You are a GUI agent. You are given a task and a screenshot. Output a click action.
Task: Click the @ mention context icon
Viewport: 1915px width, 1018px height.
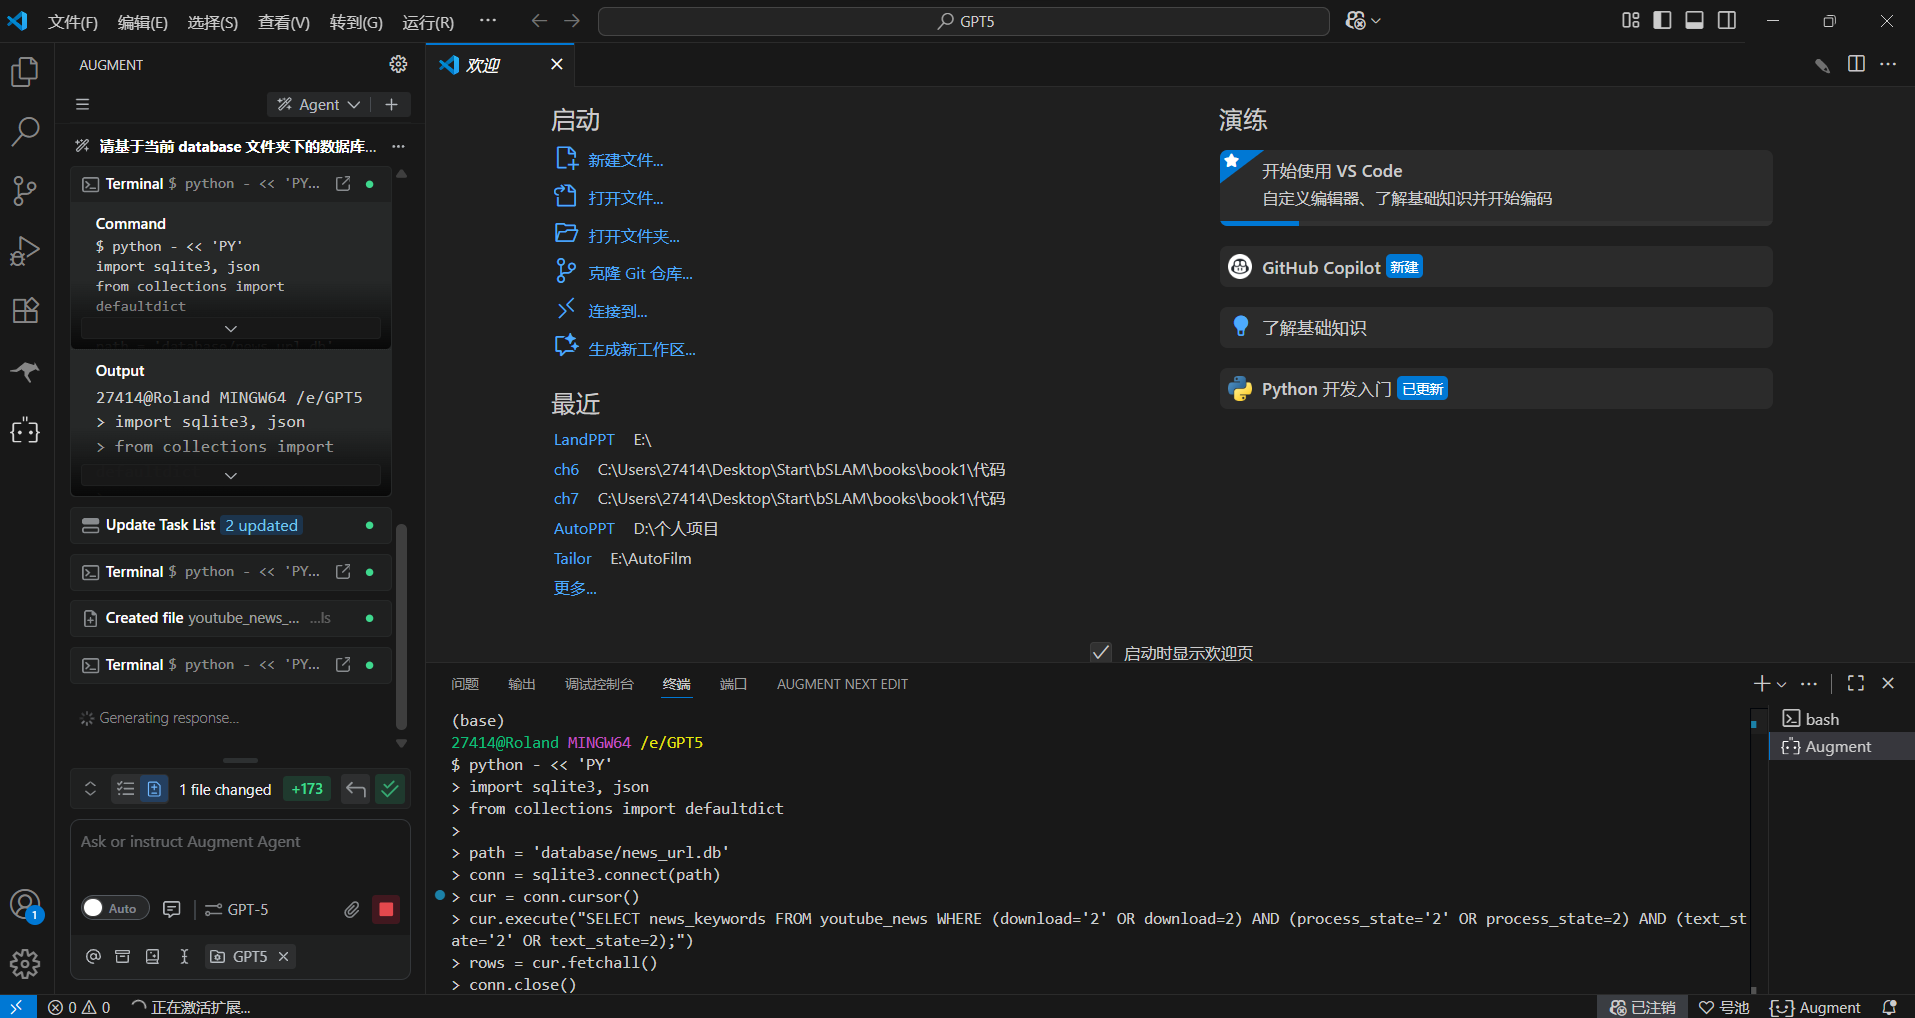click(x=93, y=956)
